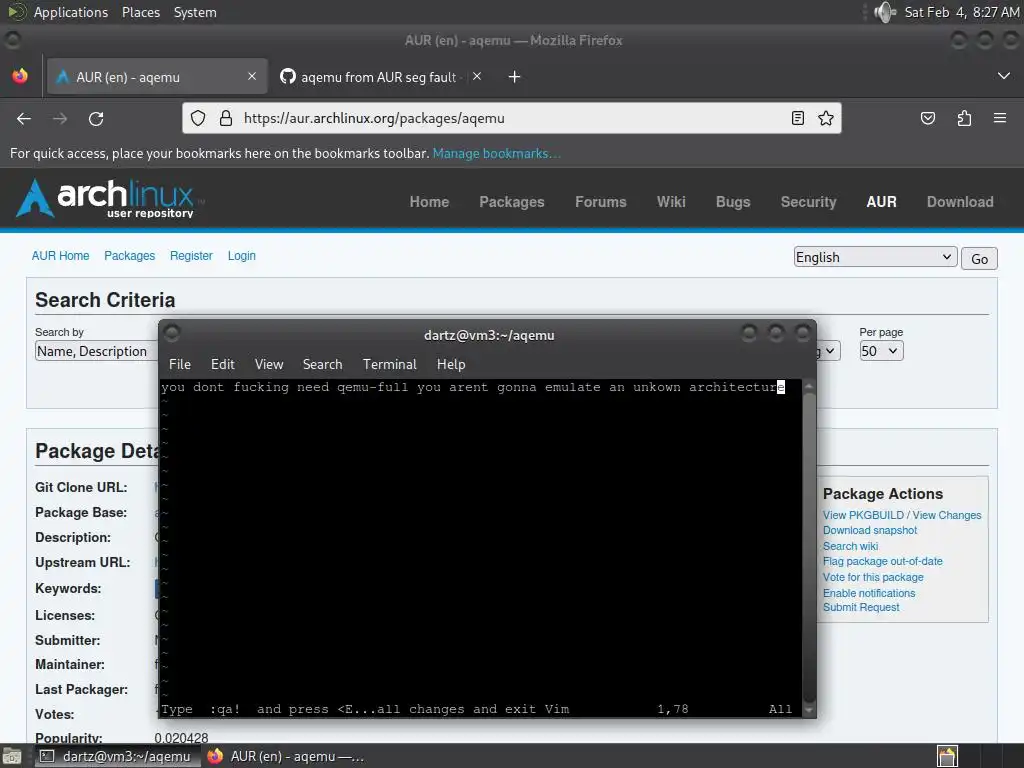Click the Firefox back arrow
Screen dimensions: 1024x768
pyautogui.click(x=24, y=119)
